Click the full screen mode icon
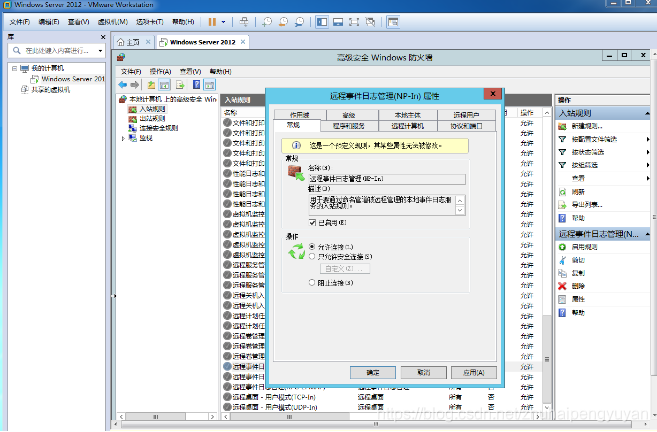This screenshot has width=657, height=432. click(354, 22)
